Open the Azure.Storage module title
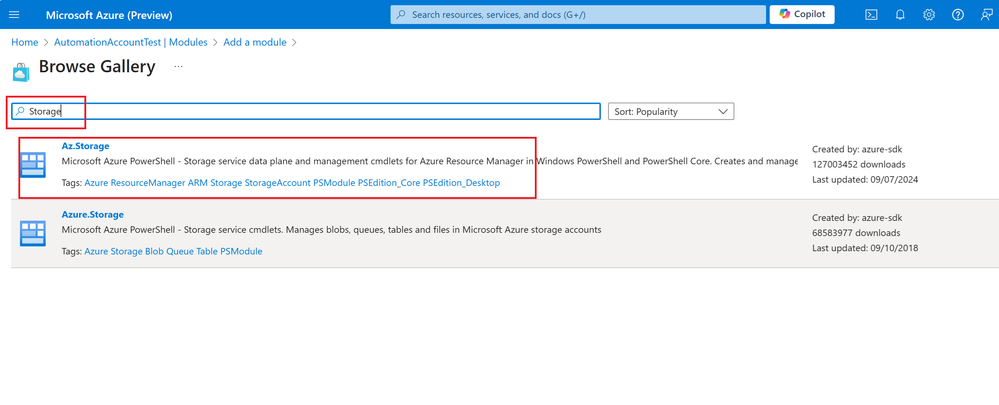This screenshot has width=999, height=405. [x=92, y=215]
